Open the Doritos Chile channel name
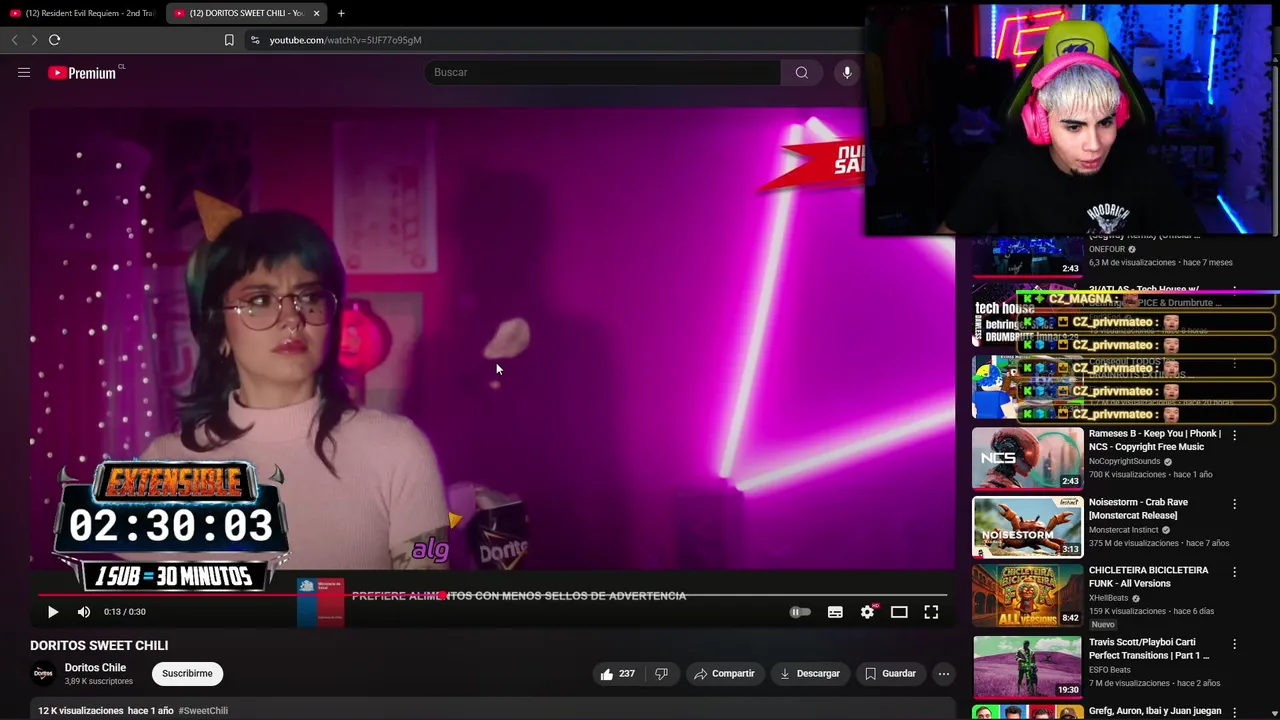1280x720 pixels. point(95,668)
